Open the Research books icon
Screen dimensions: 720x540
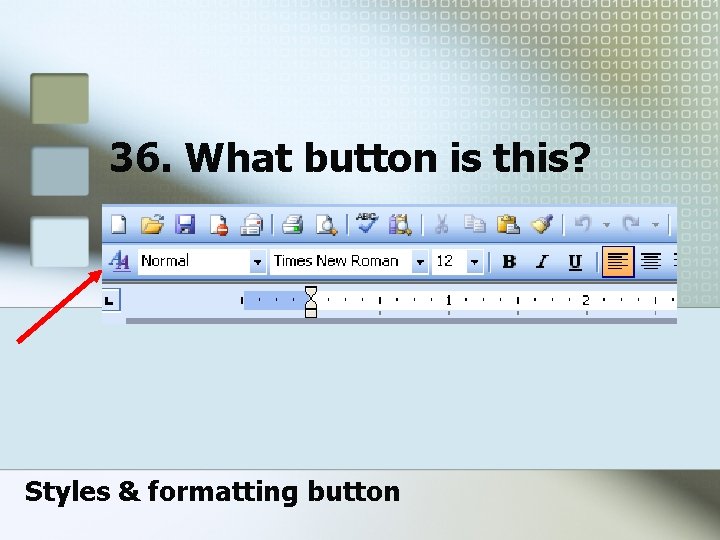coord(400,225)
